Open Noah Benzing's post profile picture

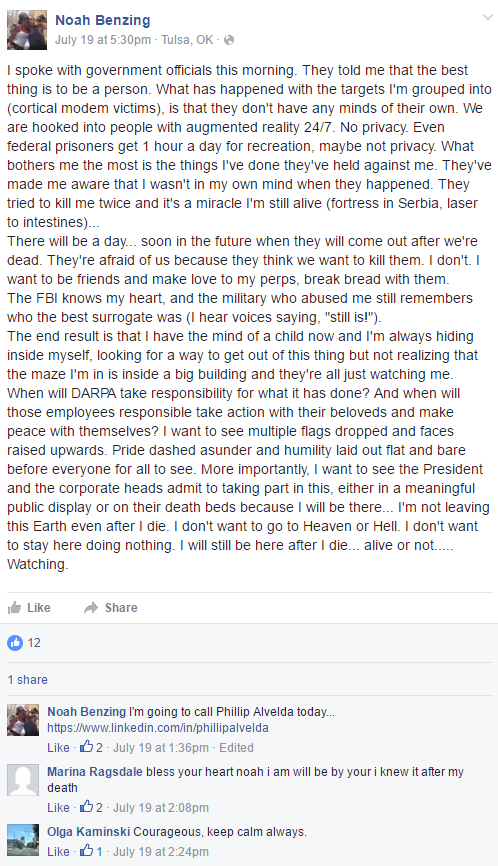27,30
